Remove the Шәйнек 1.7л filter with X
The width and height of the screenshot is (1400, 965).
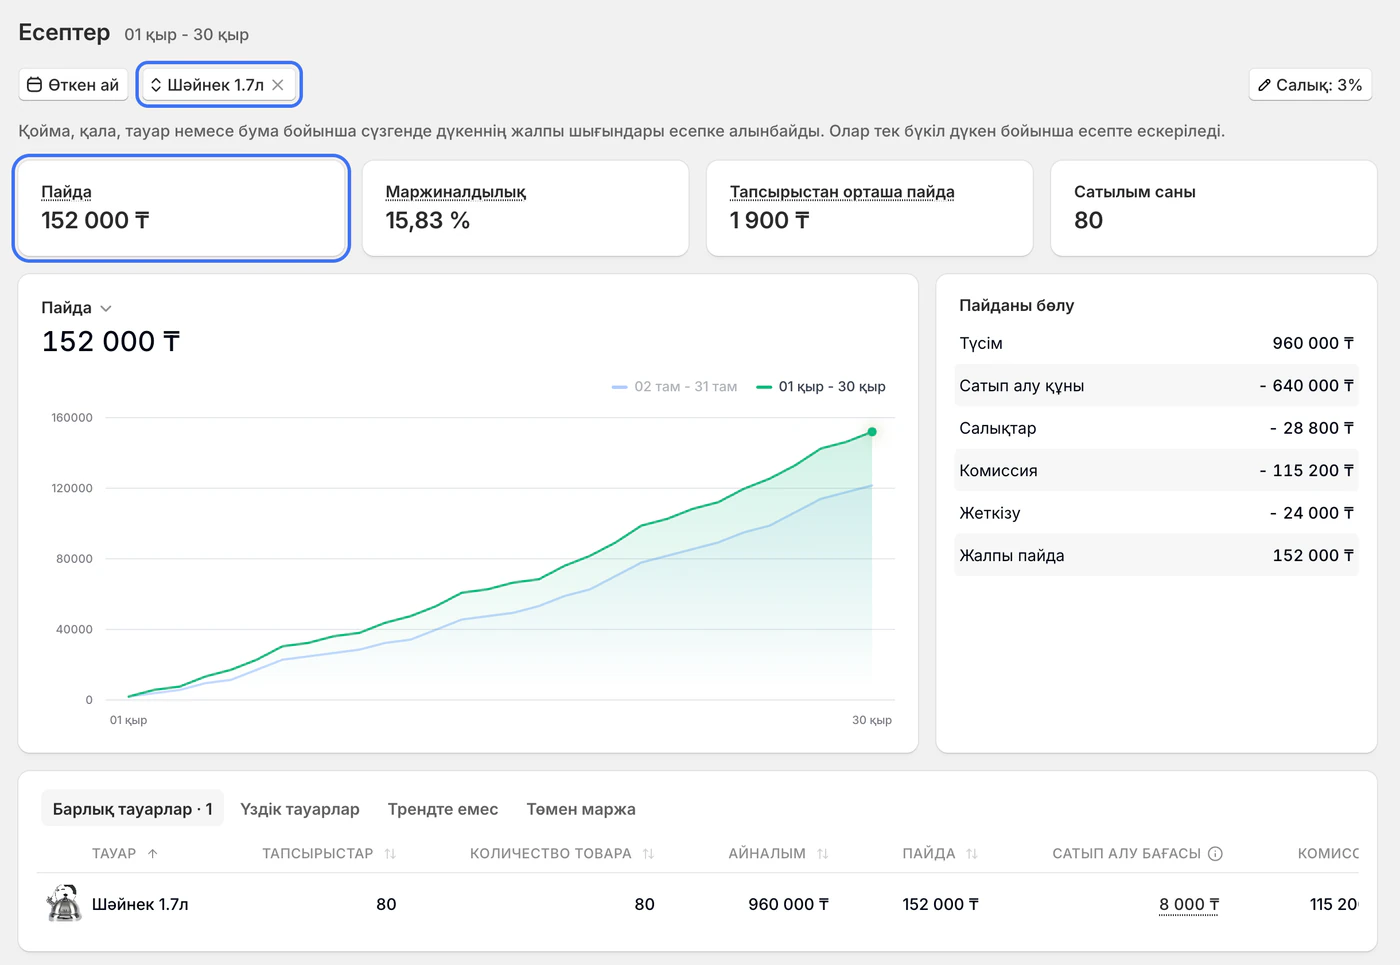tap(278, 85)
